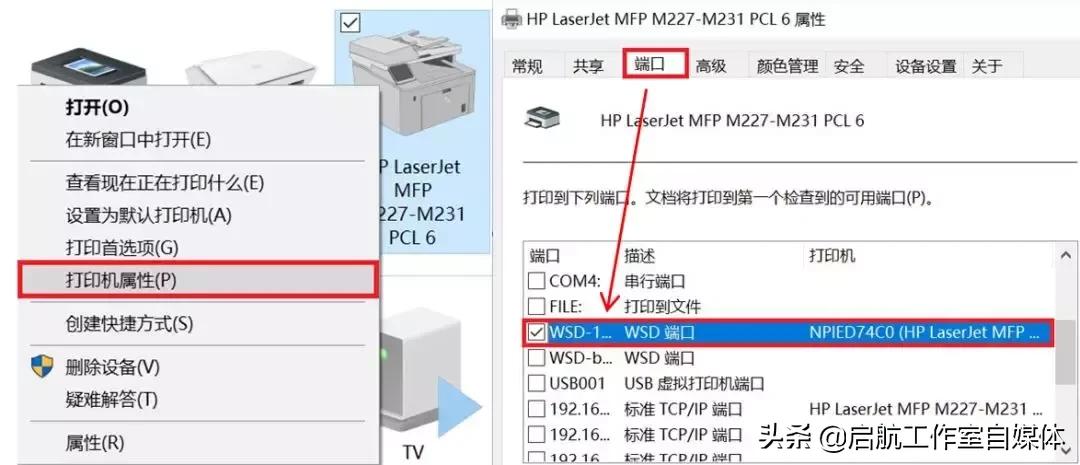Click the black-screen printer device icon

[88, 68]
